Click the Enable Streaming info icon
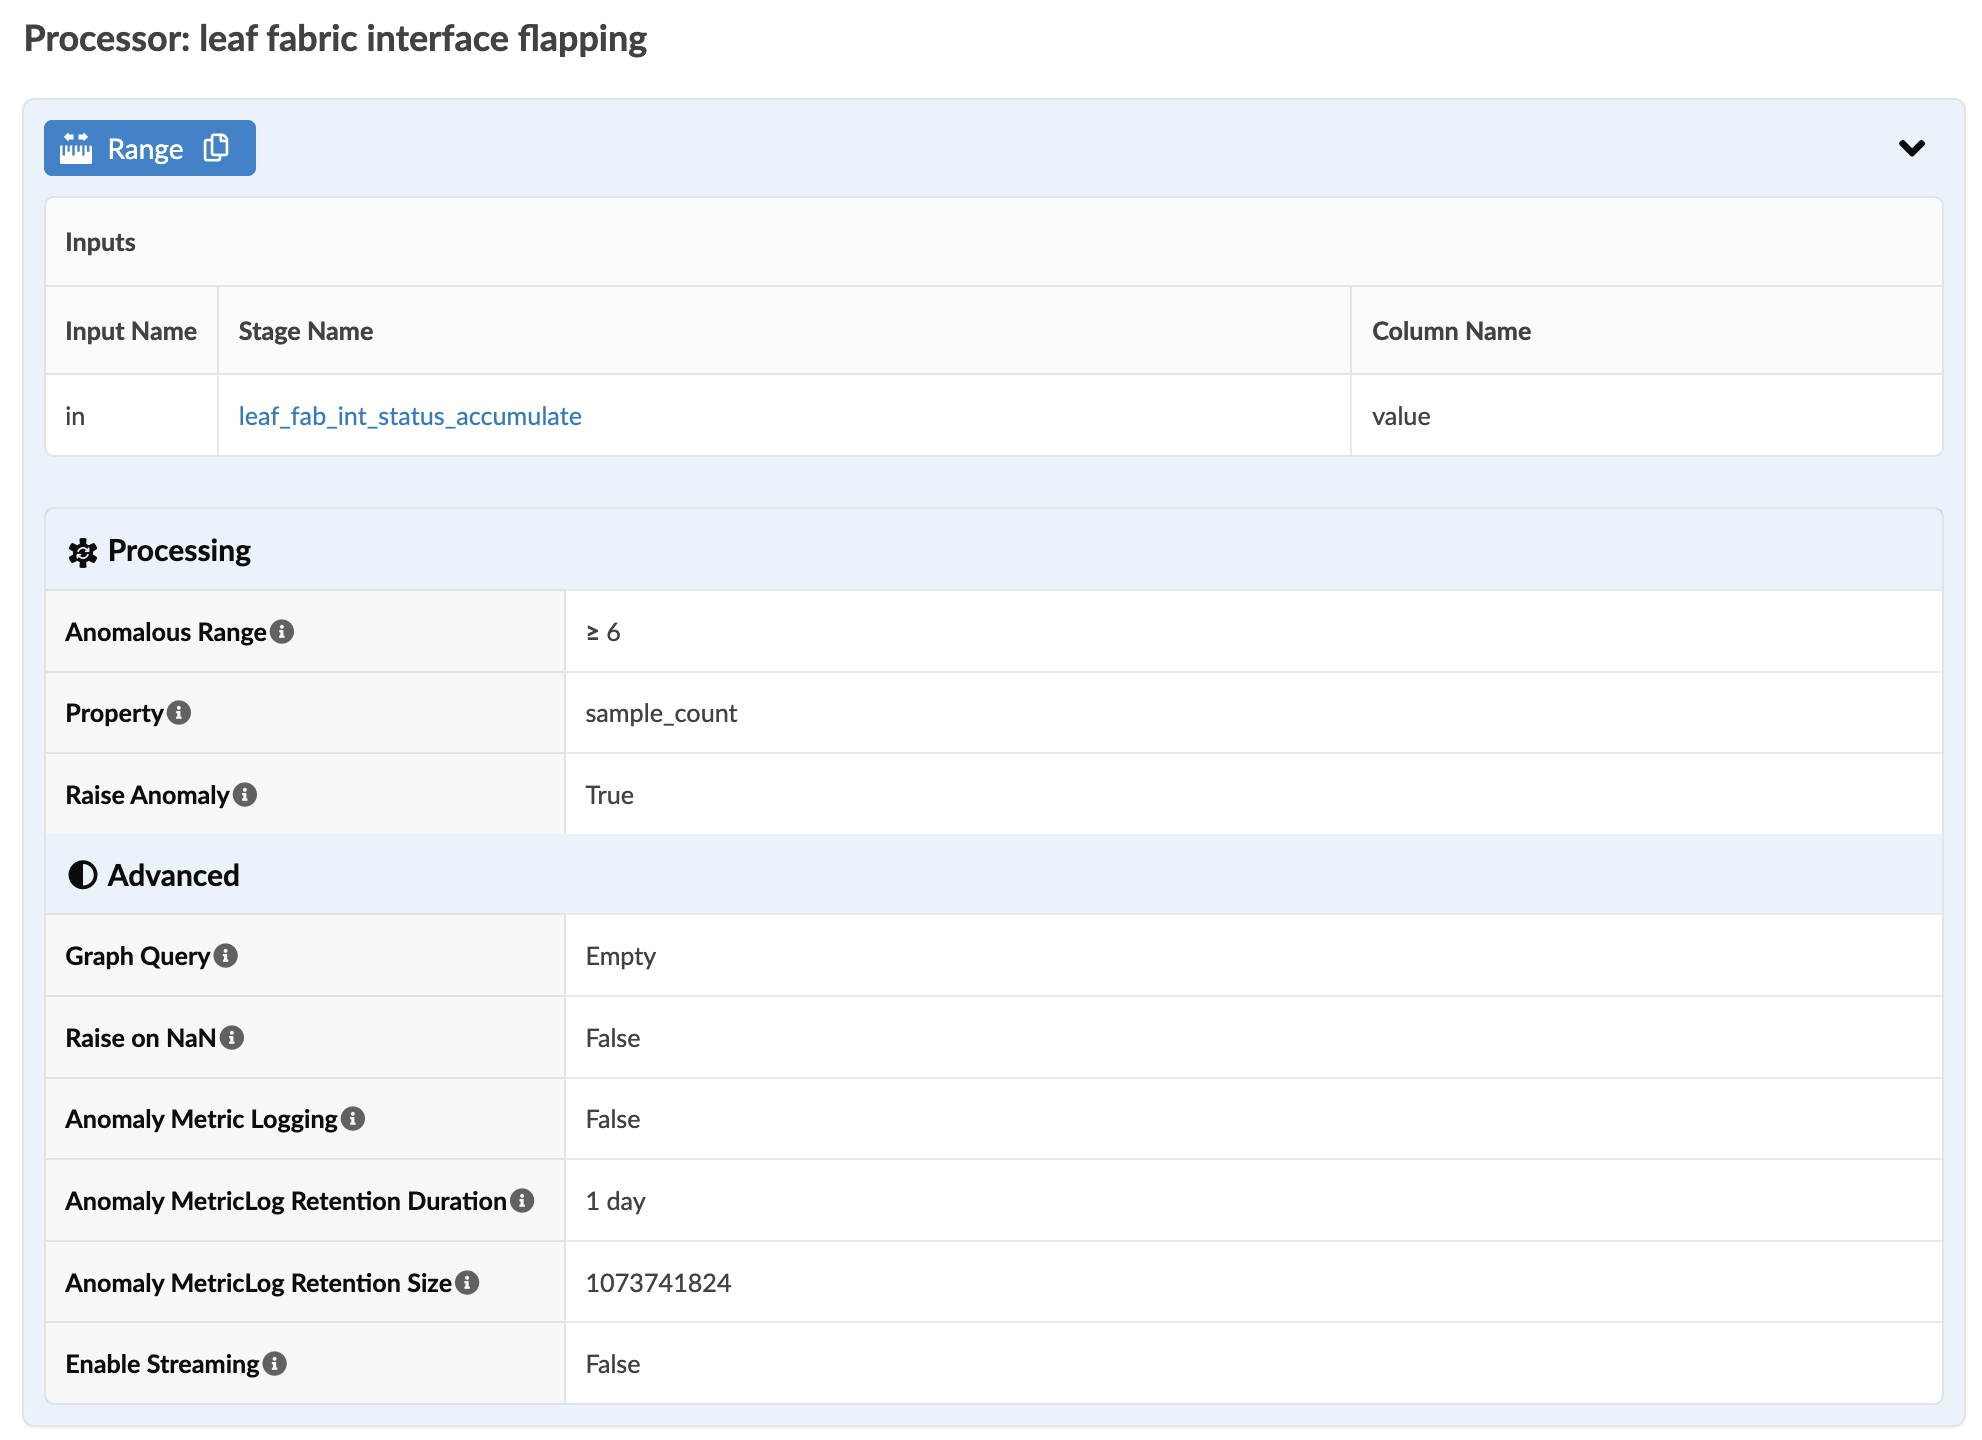The width and height of the screenshot is (1982, 1440). (x=275, y=1364)
